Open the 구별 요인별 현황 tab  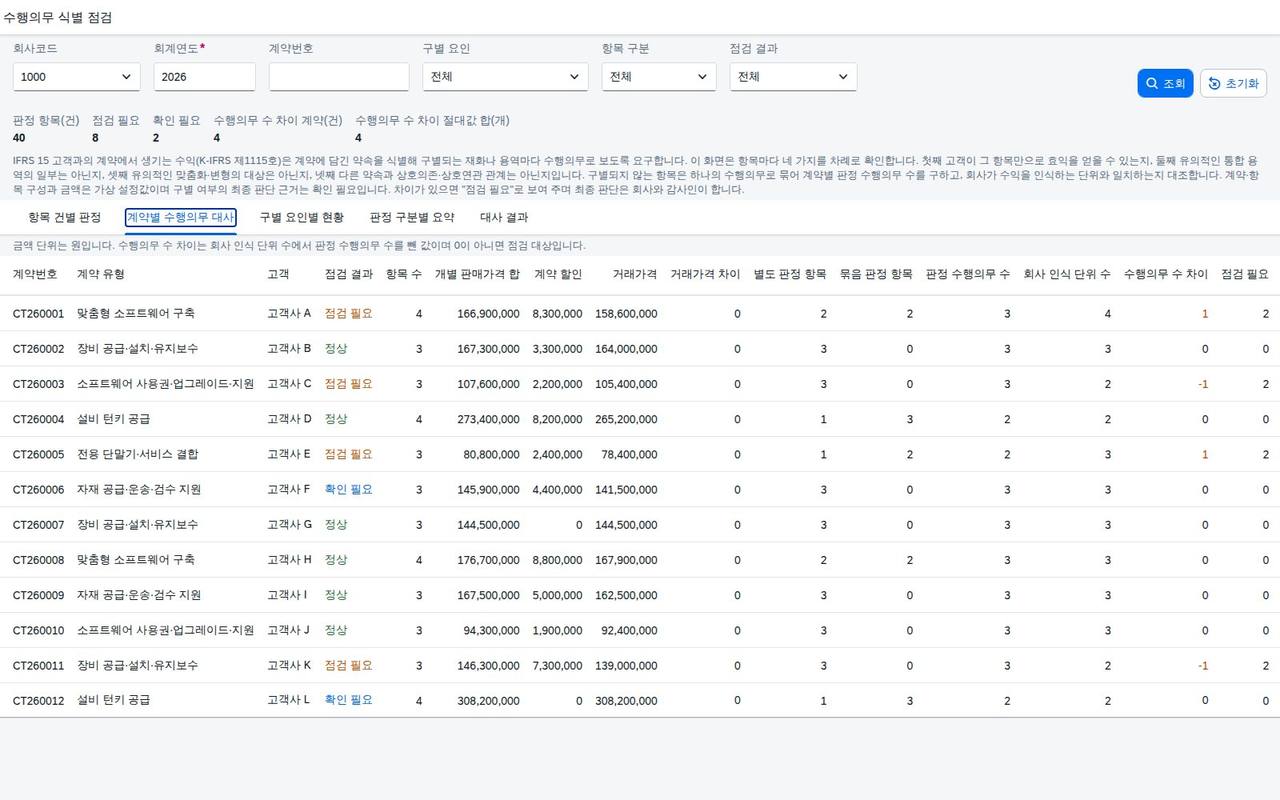[302, 218]
